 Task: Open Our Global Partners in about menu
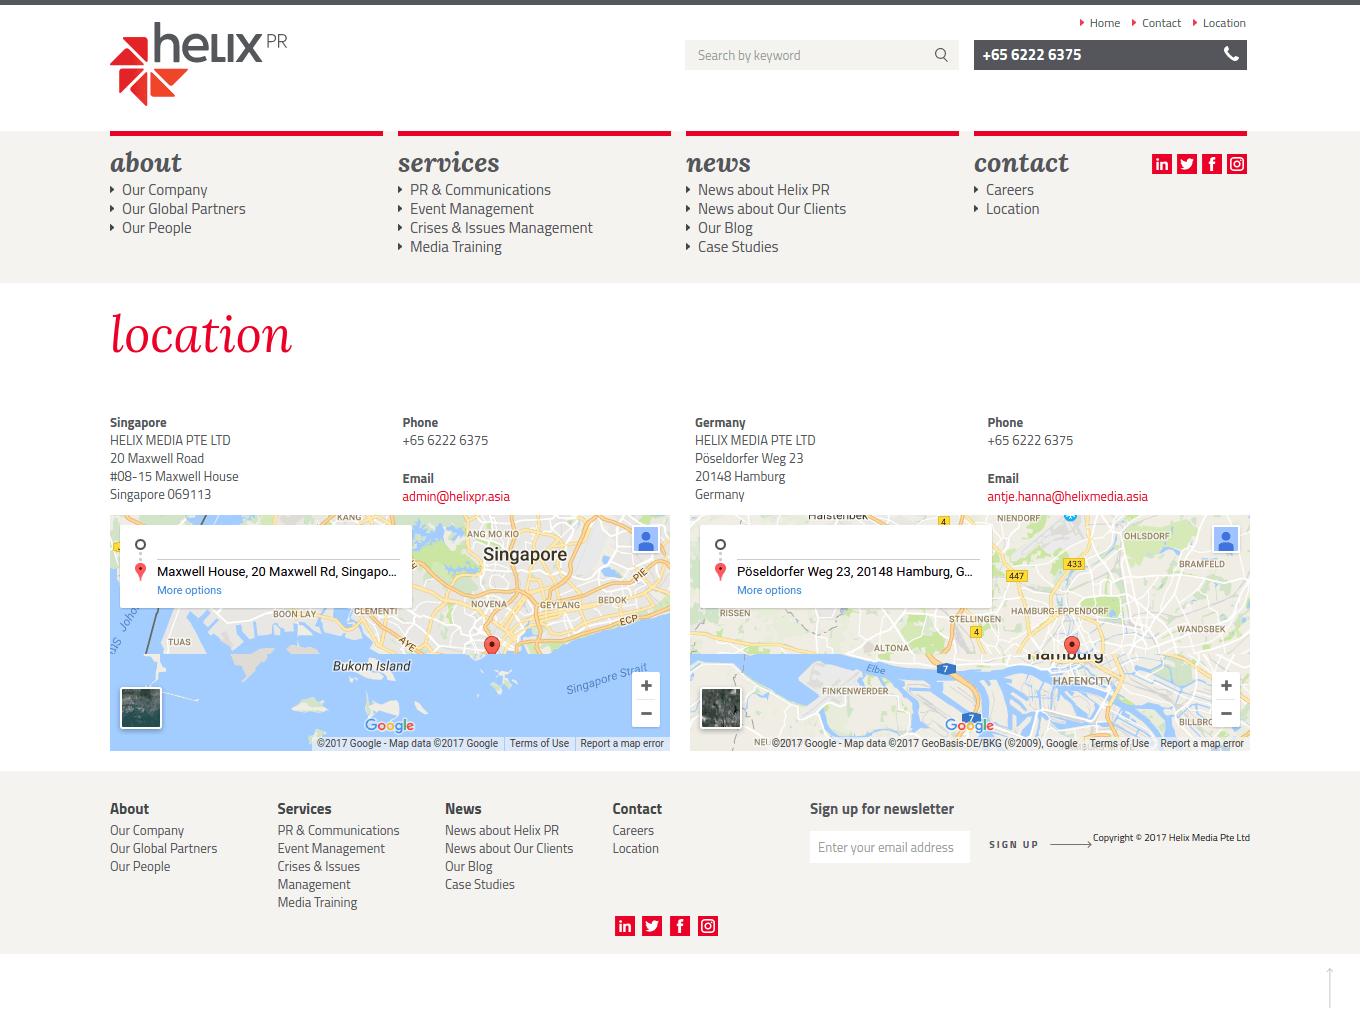183,209
